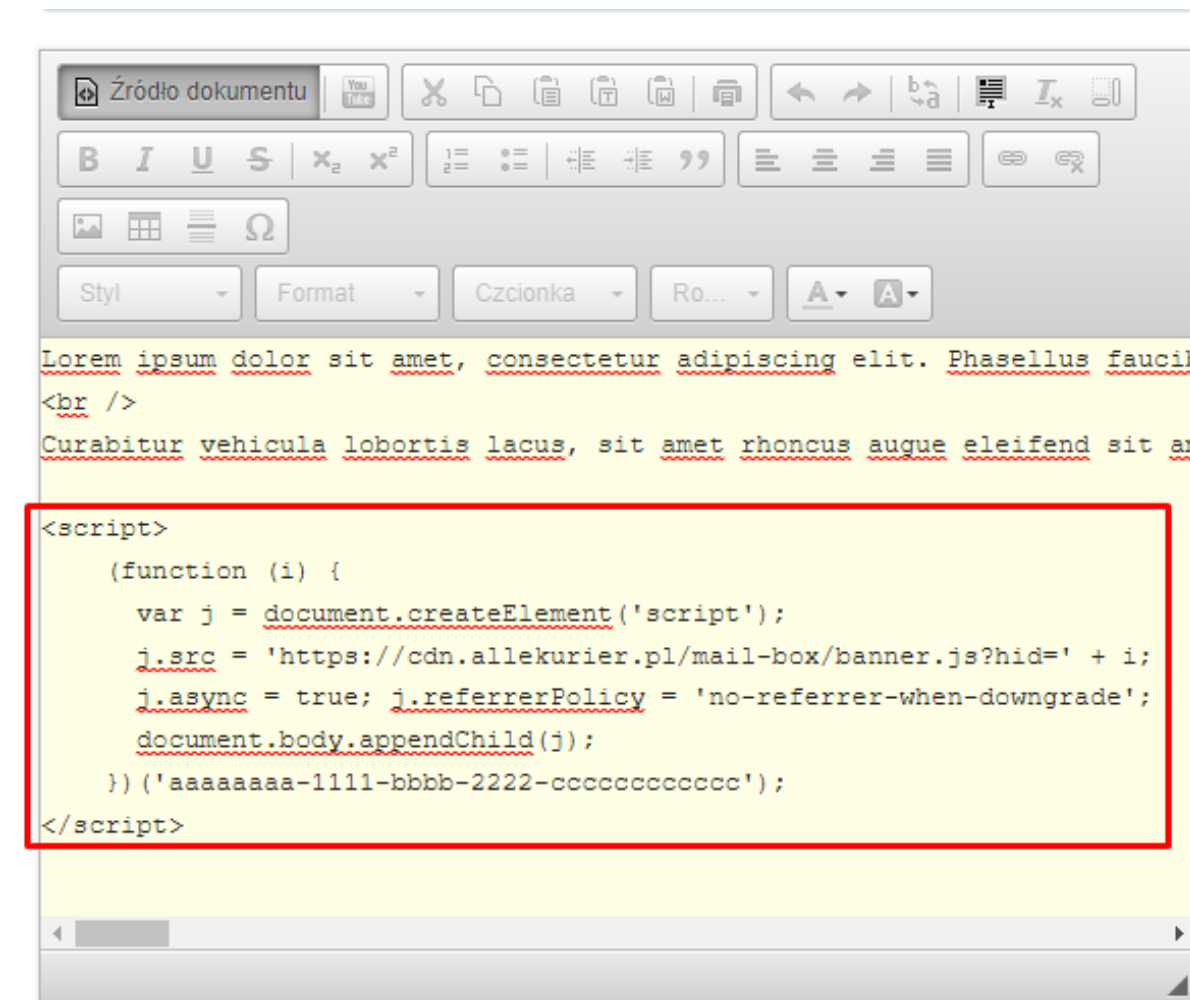Toggle the Źródło dokumentu source mode
This screenshot has width=1190, height=1000.
(x=190, y=93)
